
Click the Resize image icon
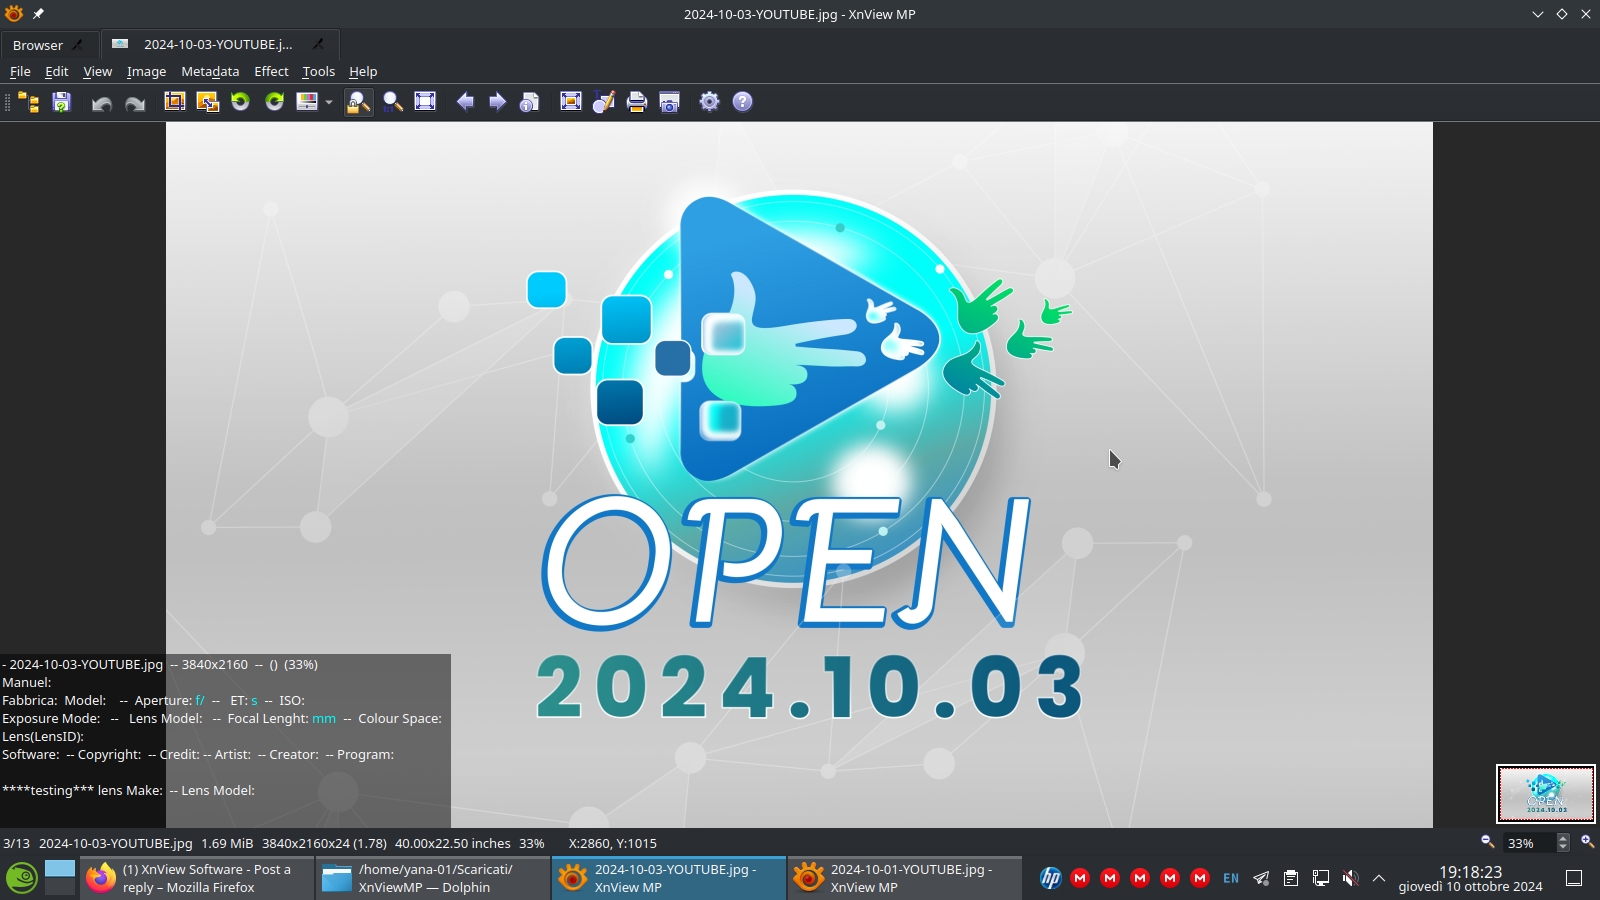208,102
